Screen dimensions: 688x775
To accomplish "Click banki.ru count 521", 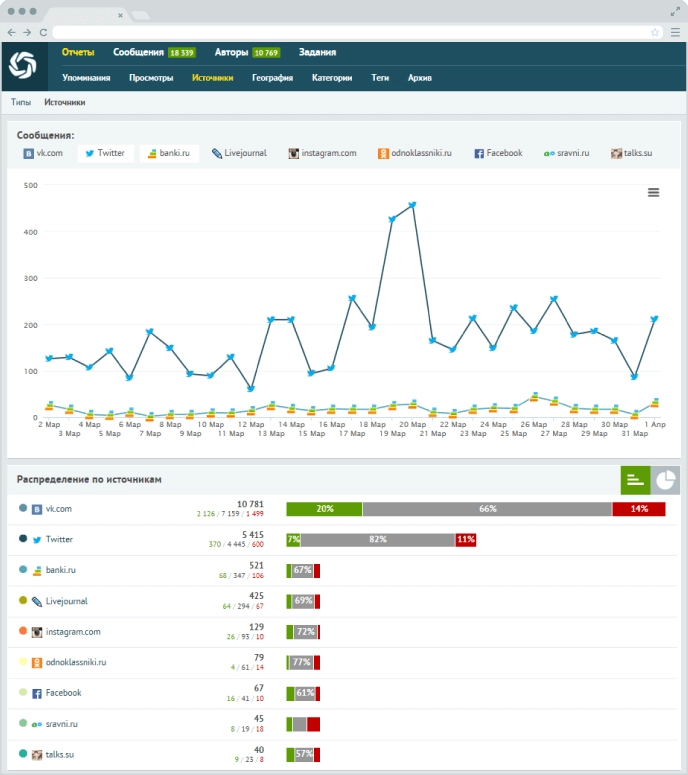I will click(257, 565).
